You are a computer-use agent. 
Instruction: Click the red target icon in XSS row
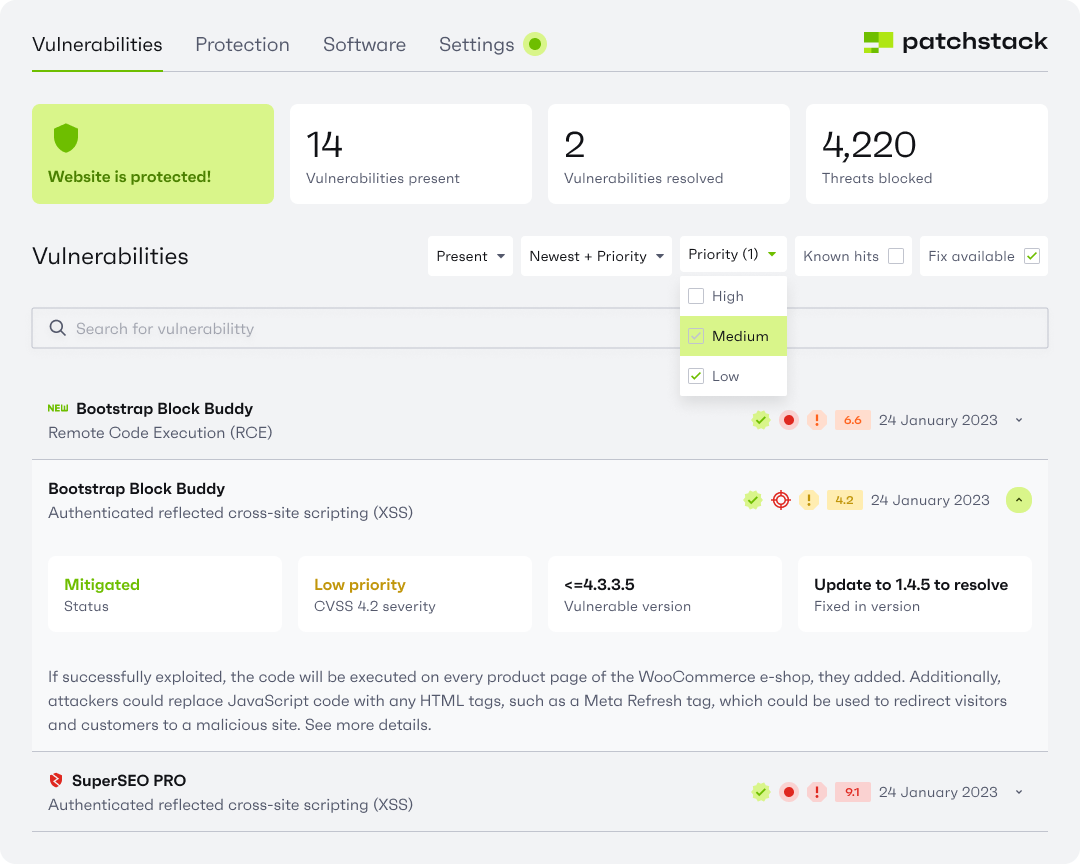coord(781,500)
